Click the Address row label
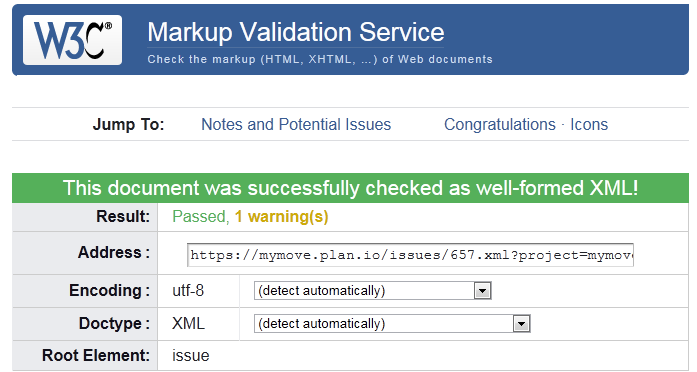 [x=114, y=252]
